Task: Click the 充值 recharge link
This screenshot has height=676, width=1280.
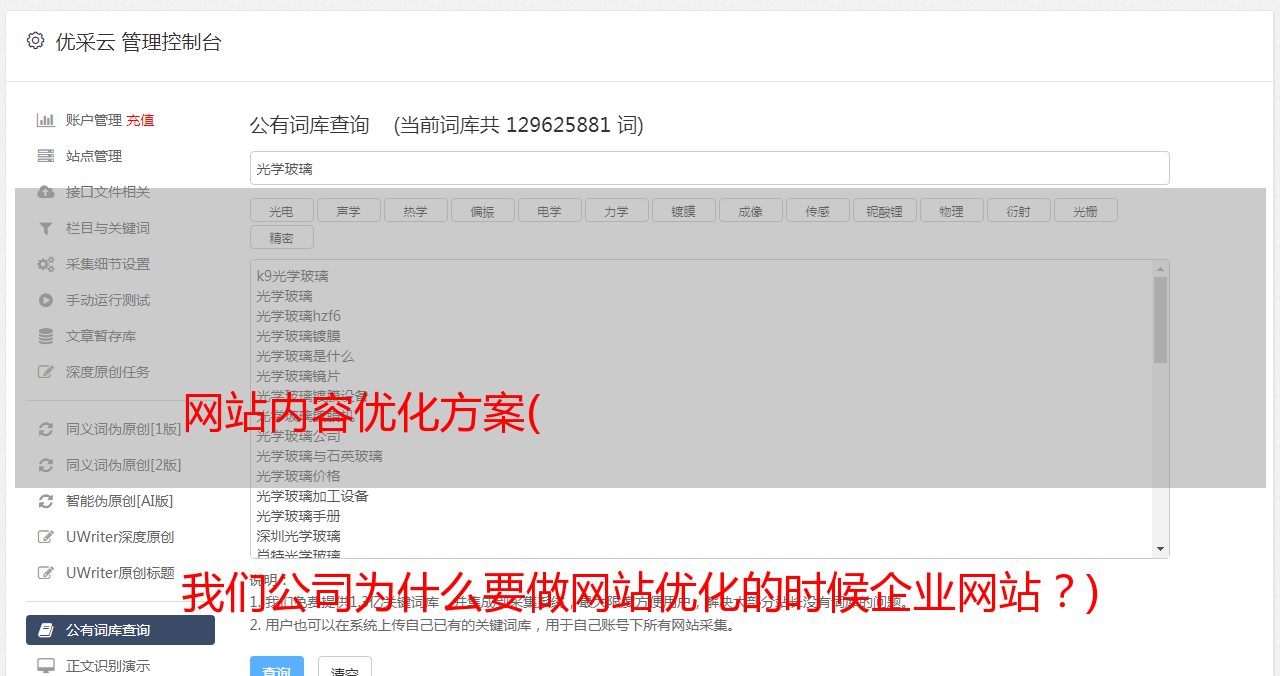Action: (140, 120)
